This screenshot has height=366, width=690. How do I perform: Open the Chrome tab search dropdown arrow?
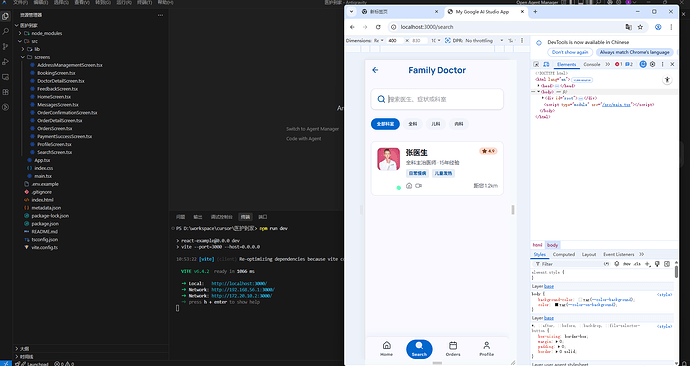(x=351, y=12)
